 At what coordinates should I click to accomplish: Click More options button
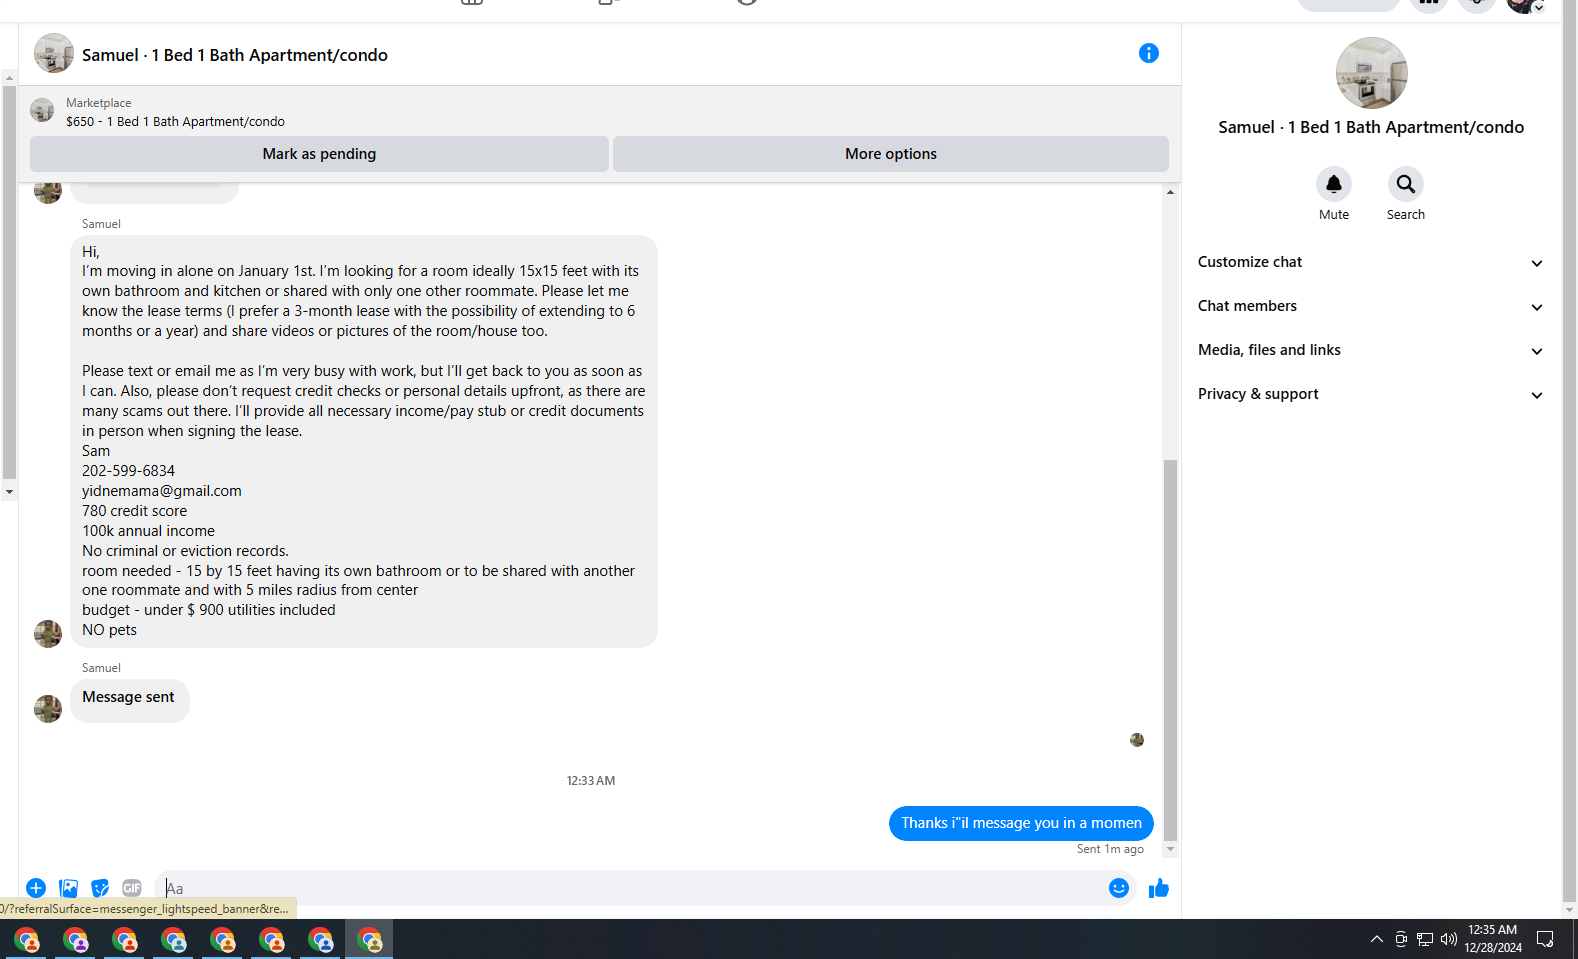coord(891,154)
